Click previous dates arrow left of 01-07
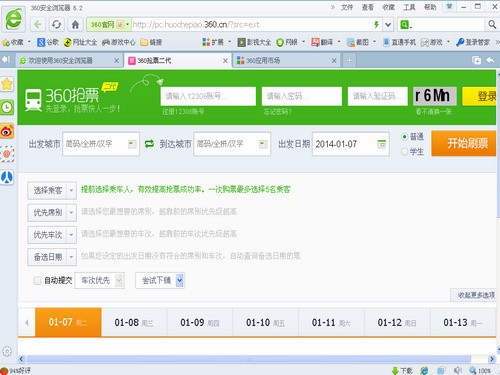 click(27, 322)
